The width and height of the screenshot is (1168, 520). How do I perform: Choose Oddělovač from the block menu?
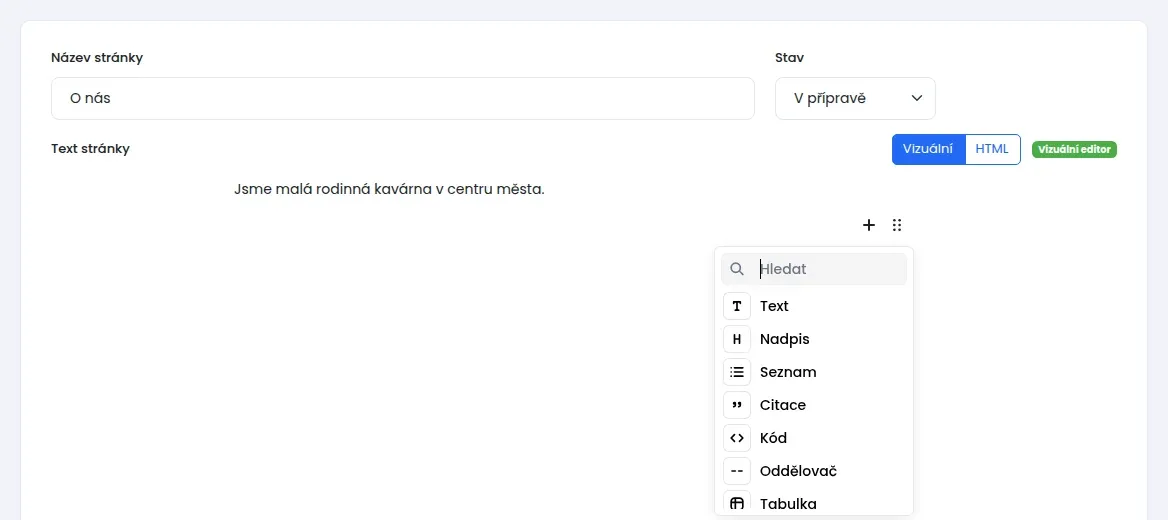coord(813,471)
